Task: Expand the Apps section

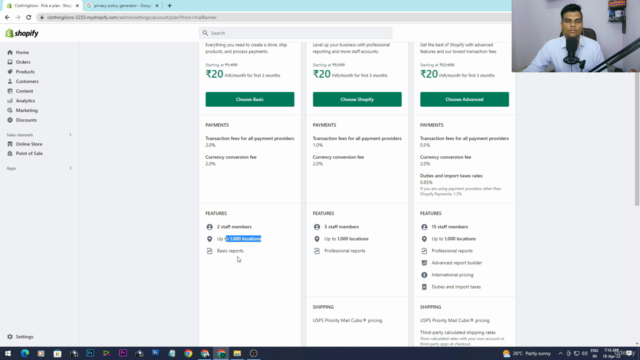Action: pos(70,168)
